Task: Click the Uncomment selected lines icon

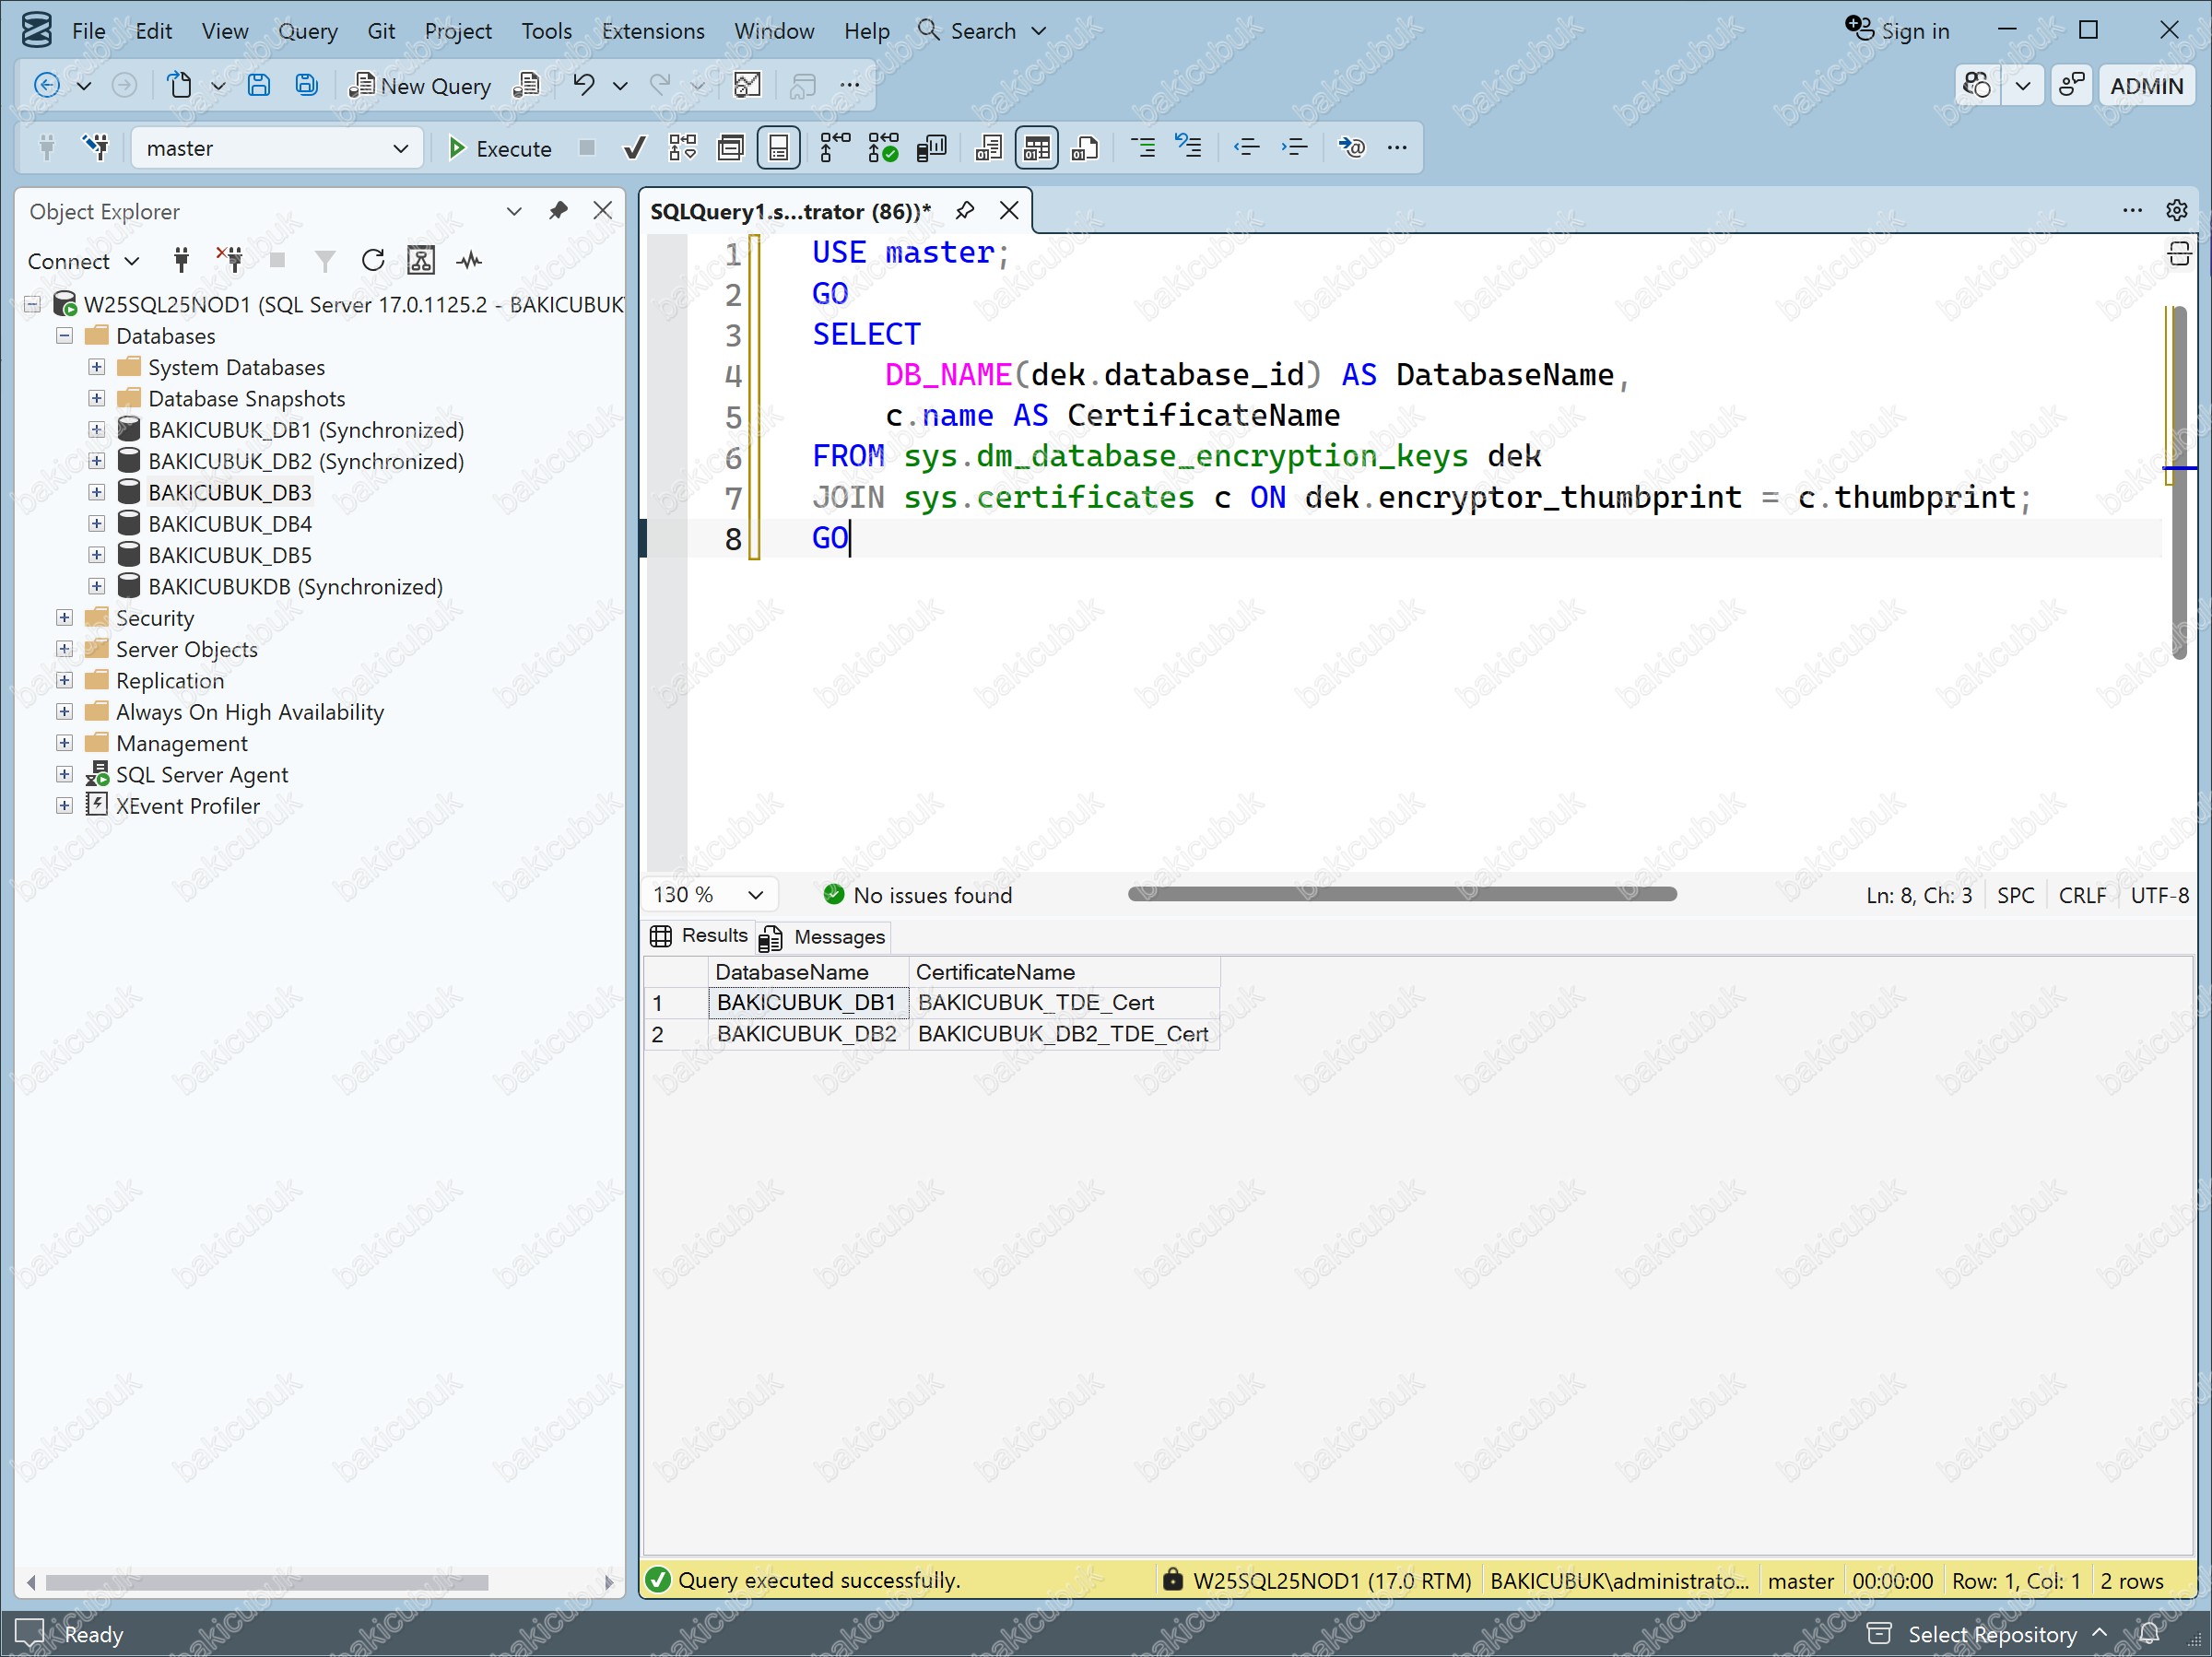Action: 1189,148
